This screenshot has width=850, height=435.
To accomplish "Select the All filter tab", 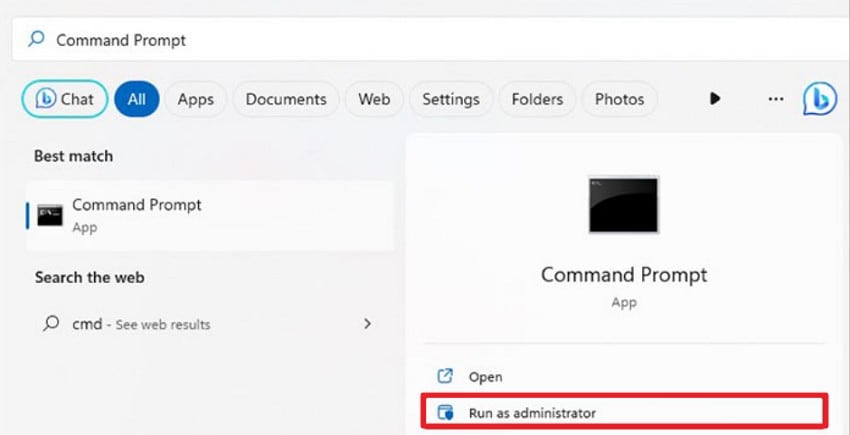I will coord(137,99).
